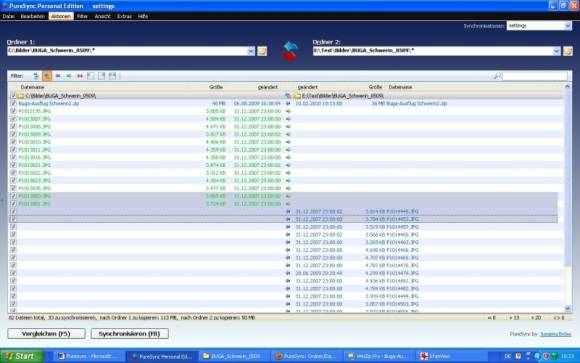Image resolution: width=580 pixels, height=363 pixels.
Task: Open the Ordner 2 path dropdown
Action: pyautogui.click(x=556, y=51)
